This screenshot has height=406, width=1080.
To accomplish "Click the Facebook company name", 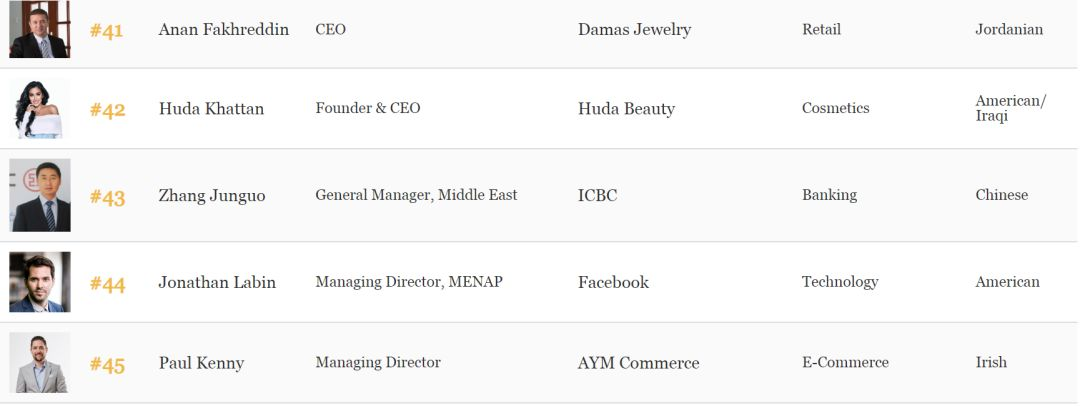I will [613, 283].
